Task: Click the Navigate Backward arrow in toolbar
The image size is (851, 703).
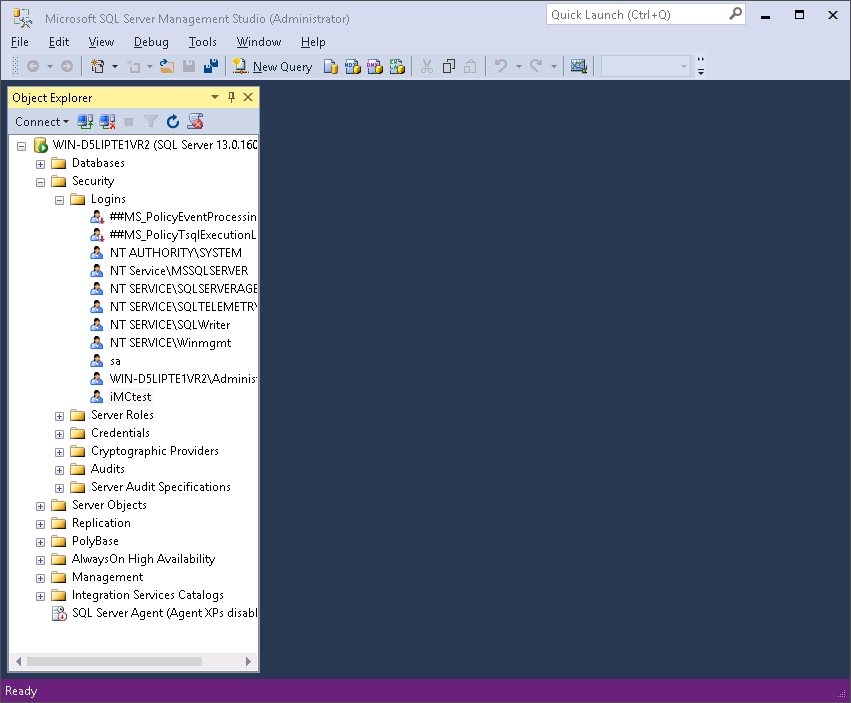Action: (33, 66)
